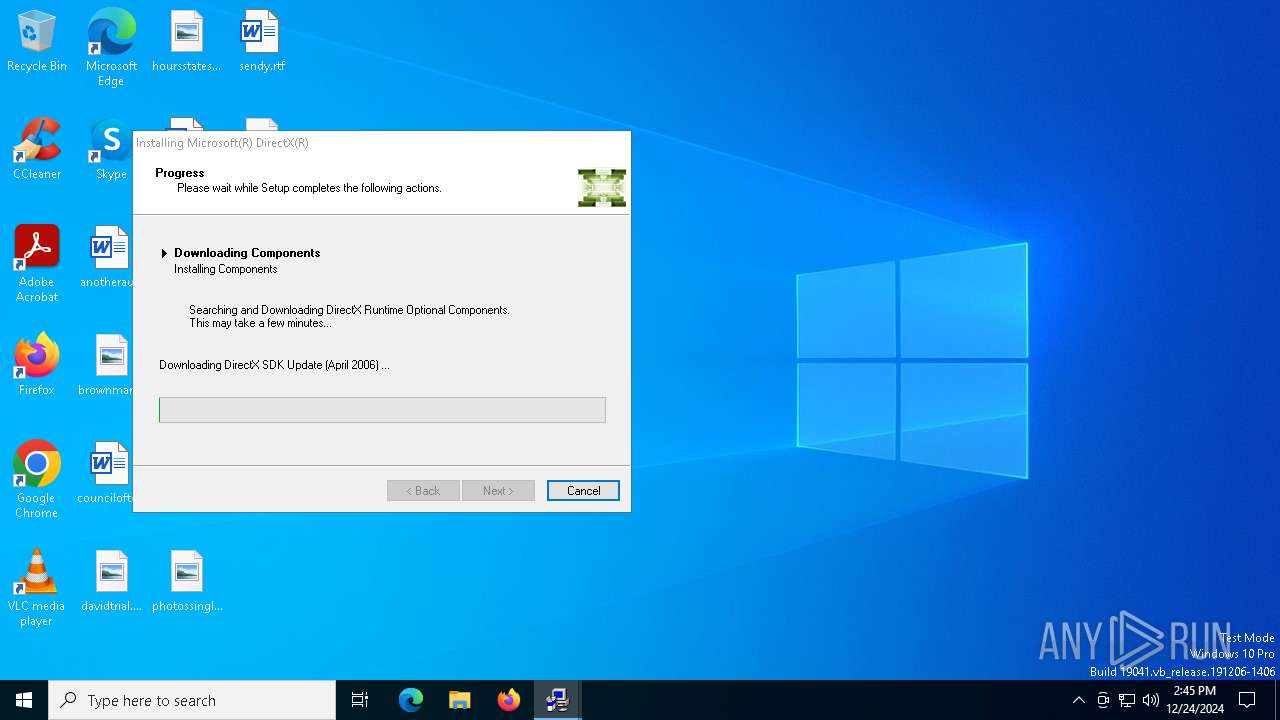This screenshot has height=720, width=1280.
Task: Open Skype desktop shortcut
Action: [x=111, y=149]
